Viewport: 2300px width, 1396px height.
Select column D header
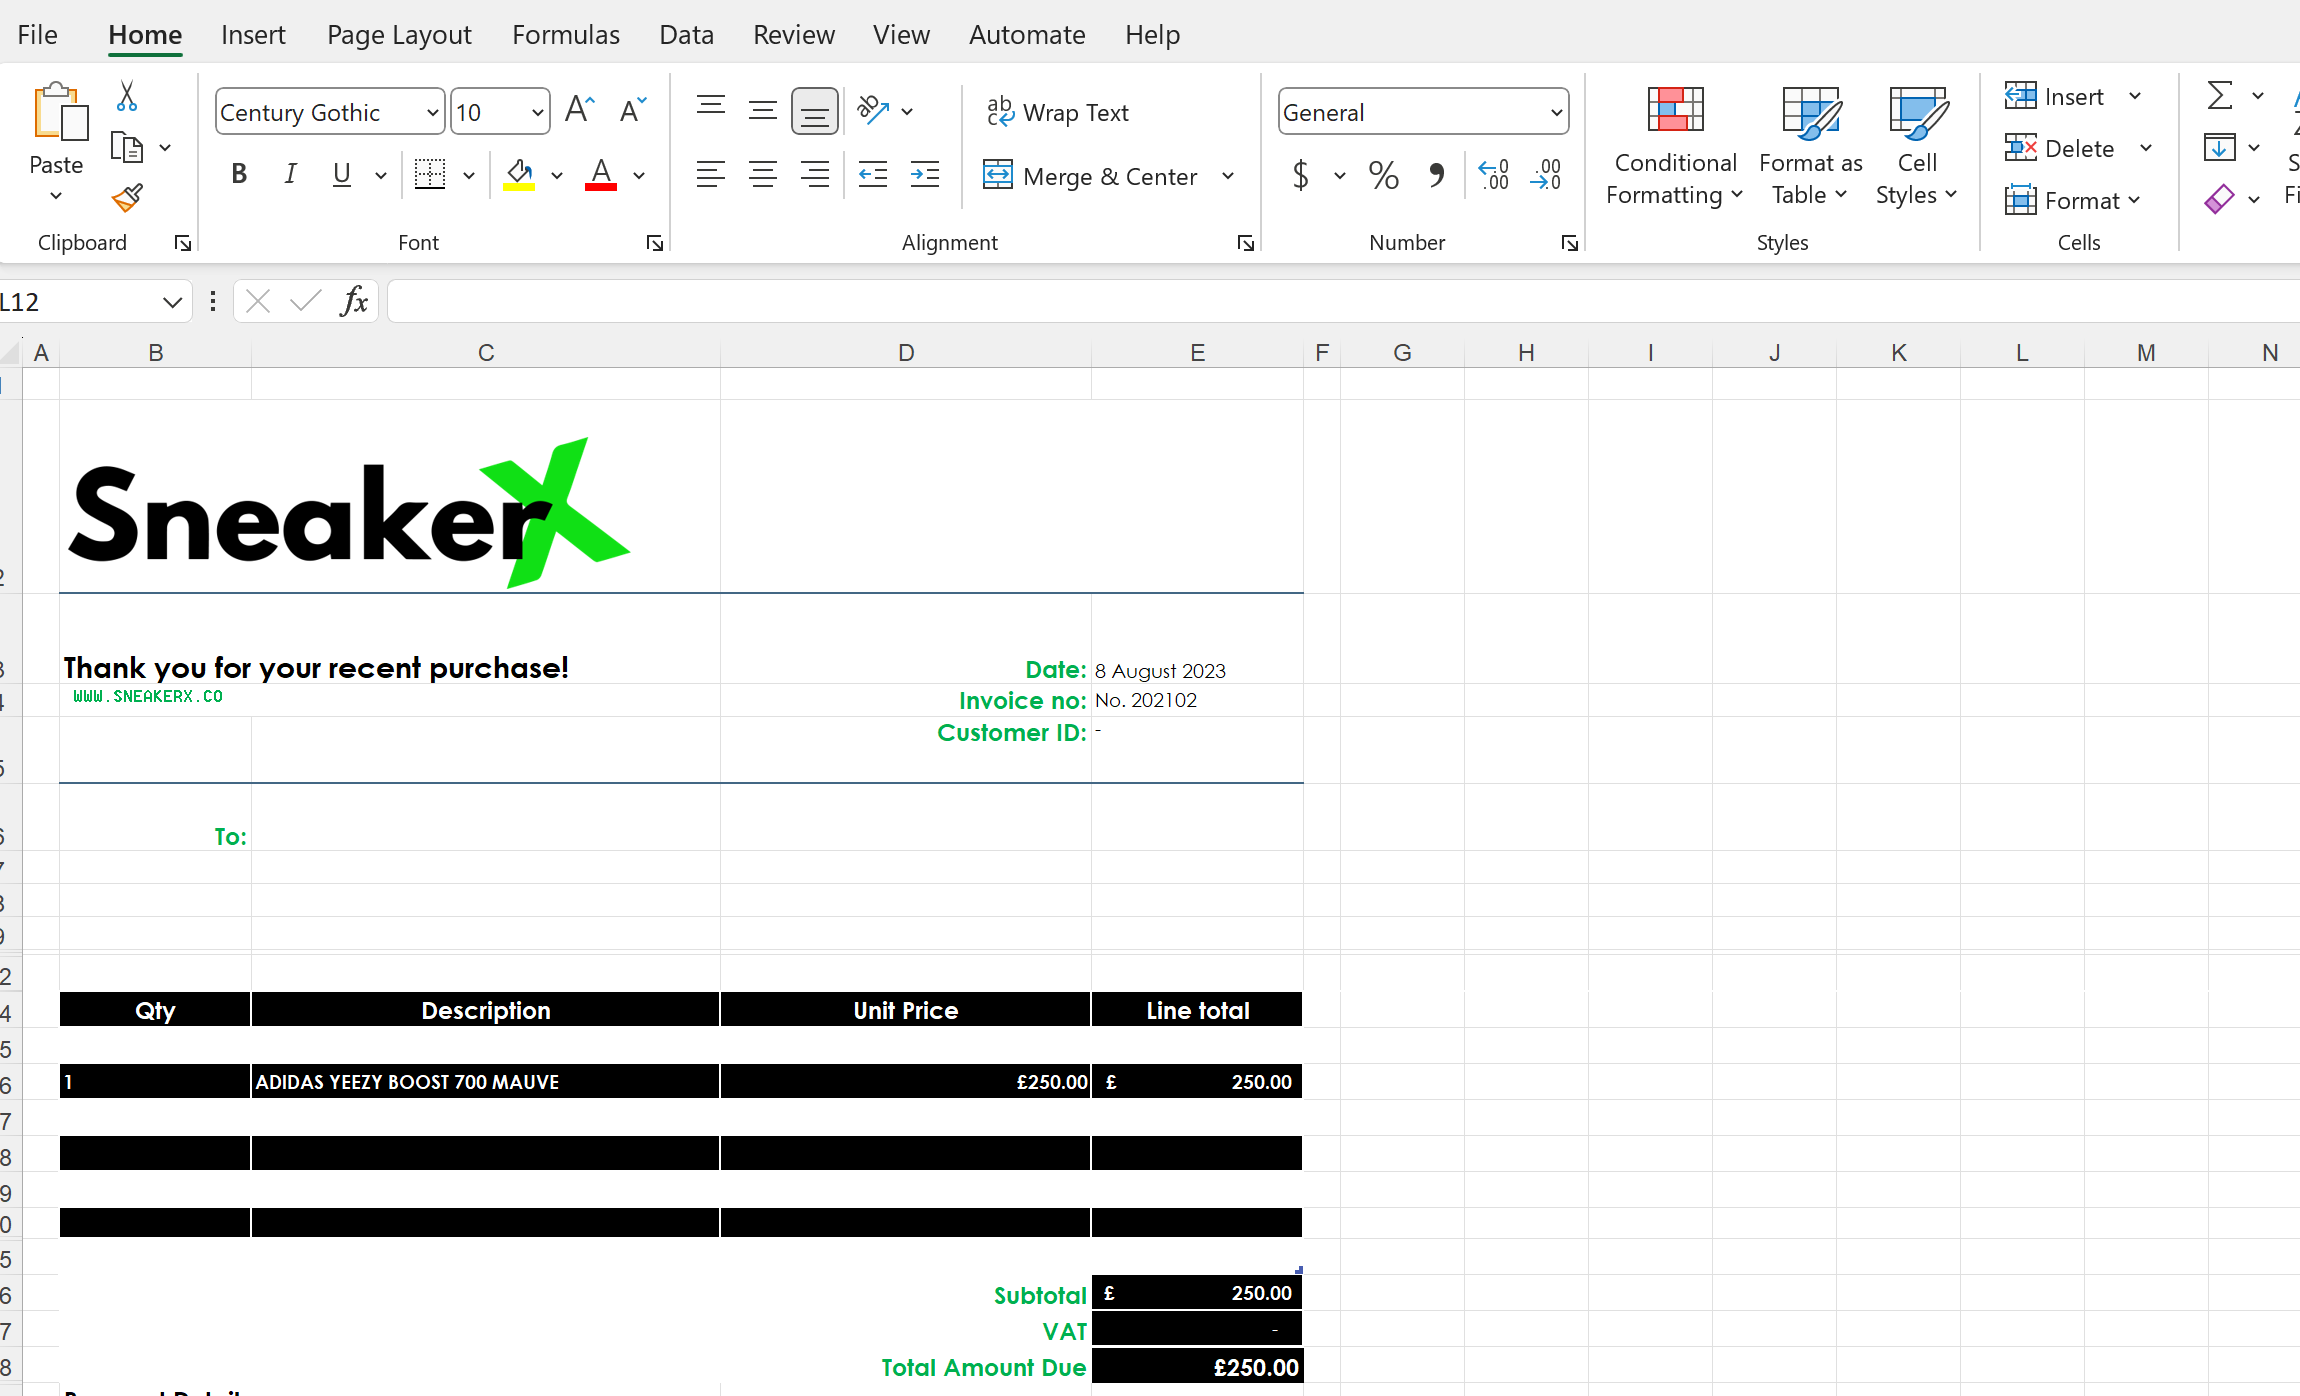(906, 353)
